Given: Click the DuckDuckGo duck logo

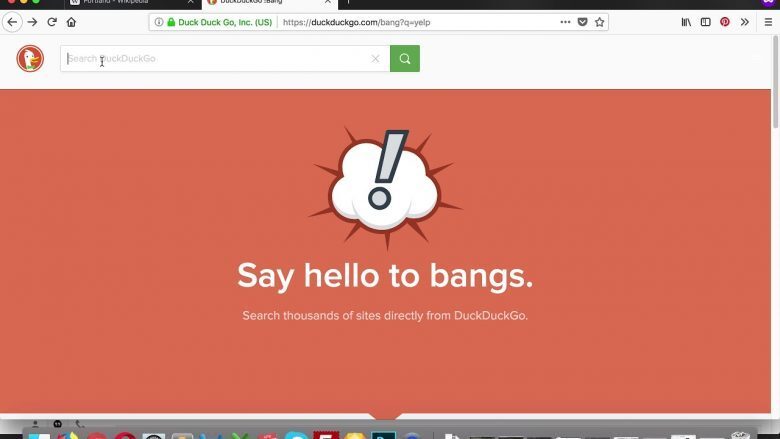Looking at the screenshot, I should click(30, 59).
